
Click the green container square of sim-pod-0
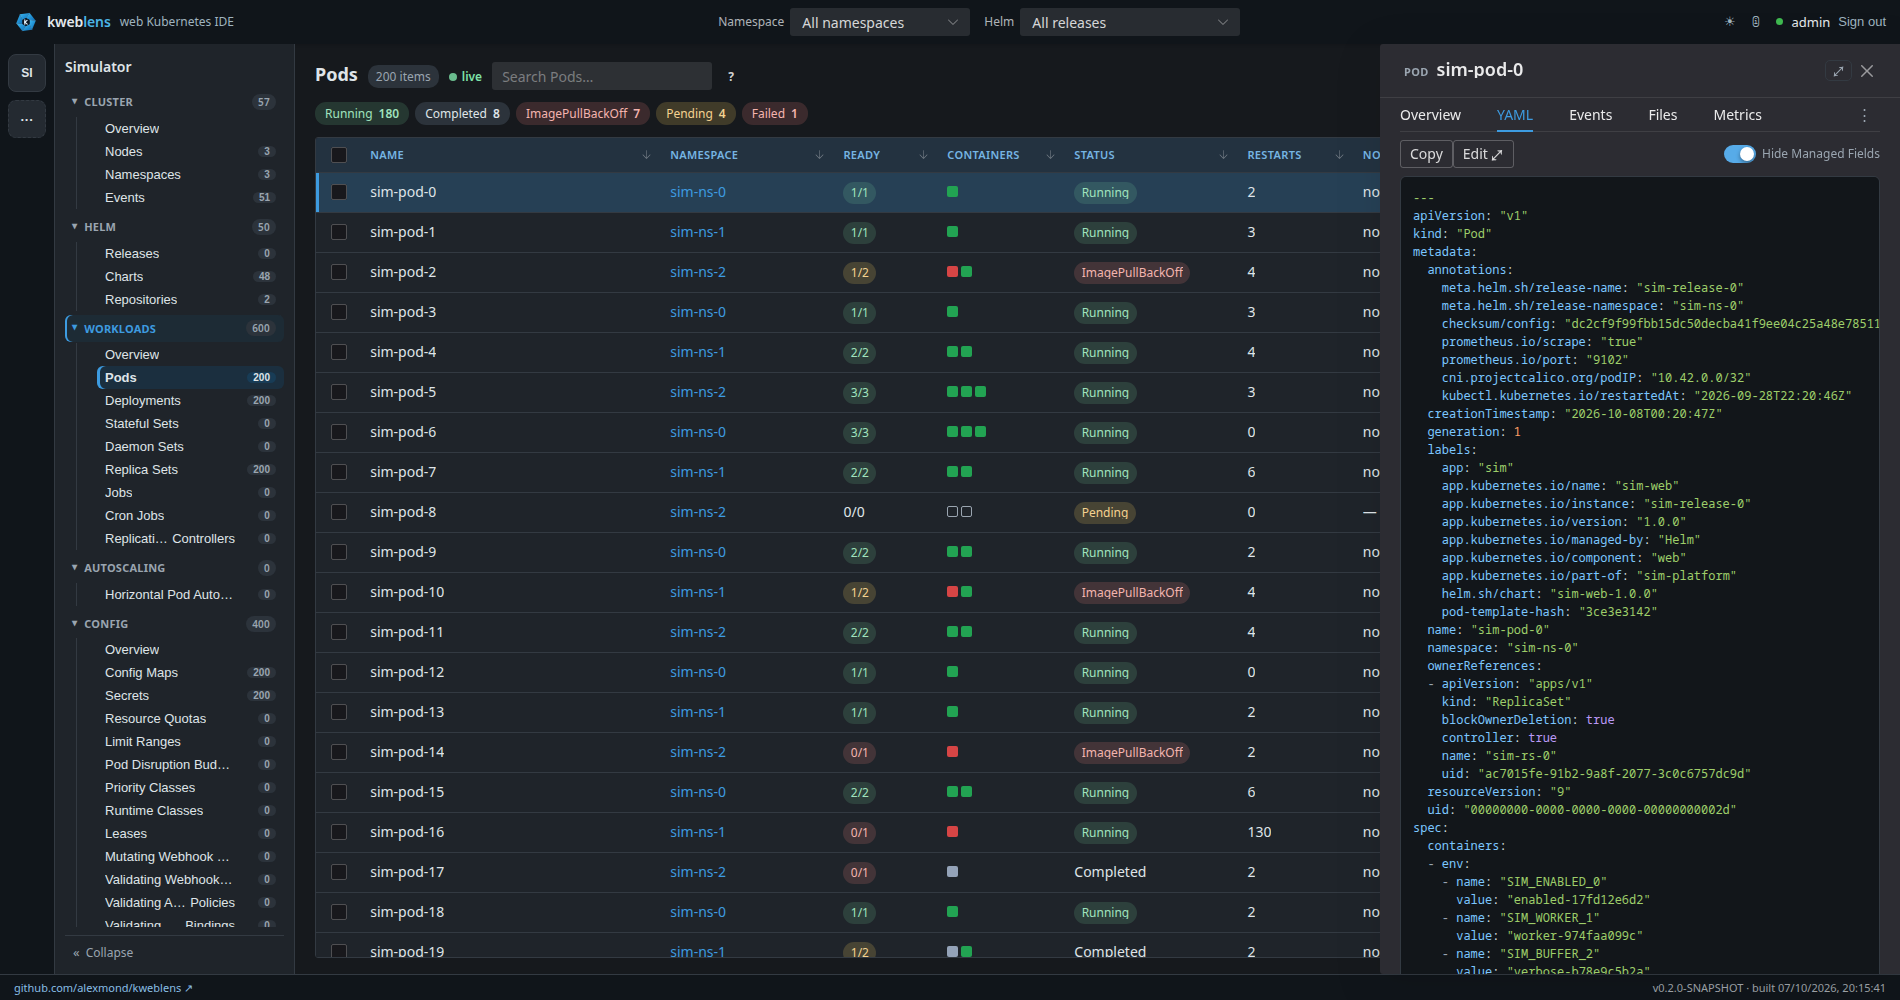pyautogui.click(x=952, y=192)
